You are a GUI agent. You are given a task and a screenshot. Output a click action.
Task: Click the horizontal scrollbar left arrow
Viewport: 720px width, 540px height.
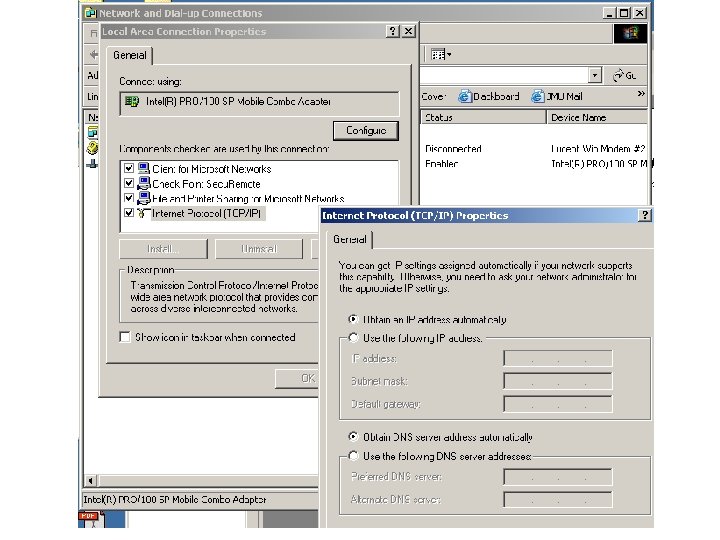(x=90, y=480)
